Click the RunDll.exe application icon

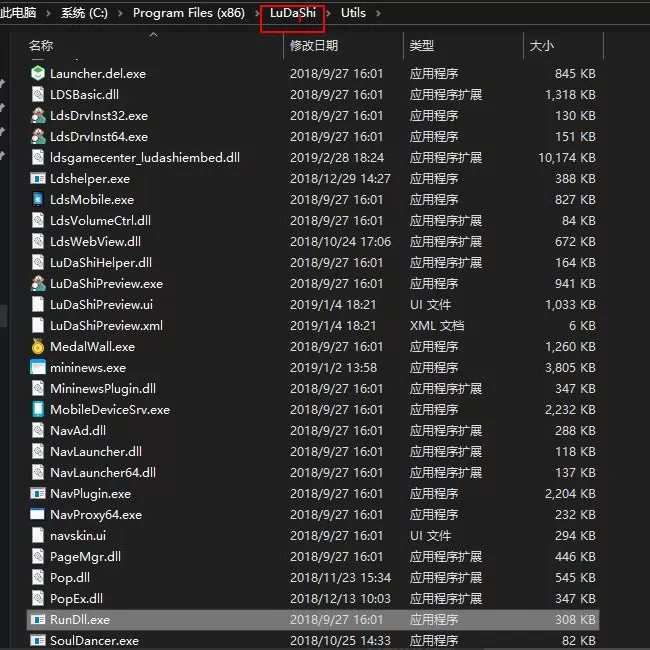[x=38, y=619]
